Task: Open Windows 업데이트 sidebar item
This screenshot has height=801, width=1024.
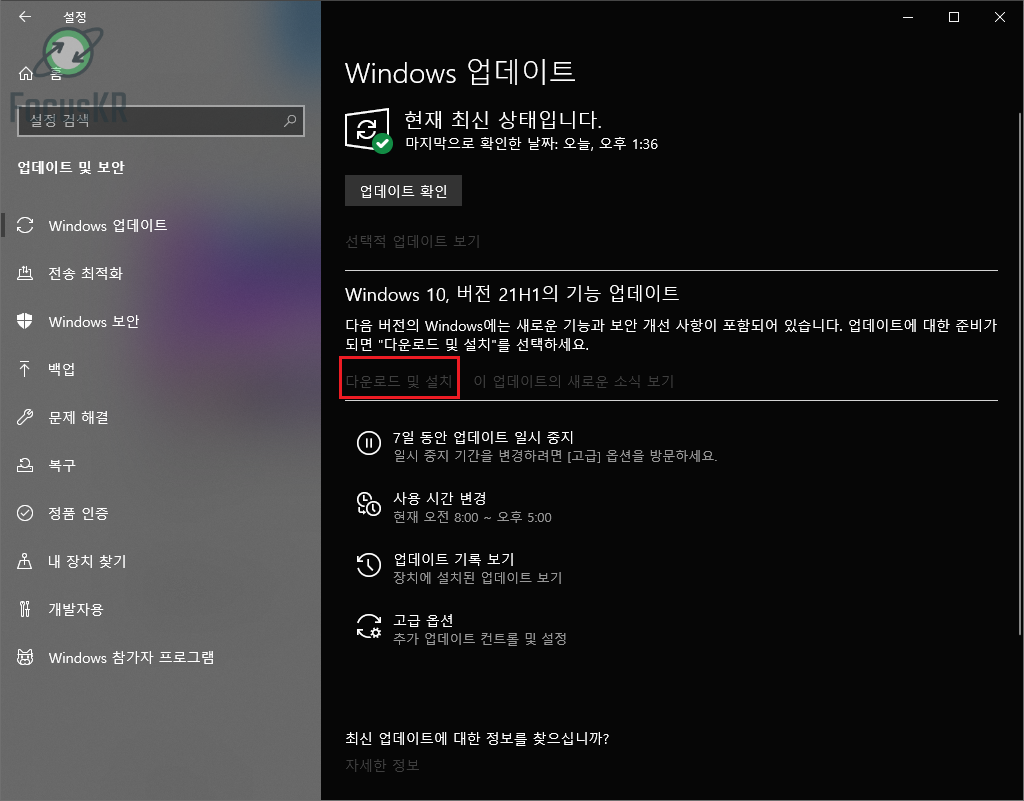Action: (x=108, y=225)
